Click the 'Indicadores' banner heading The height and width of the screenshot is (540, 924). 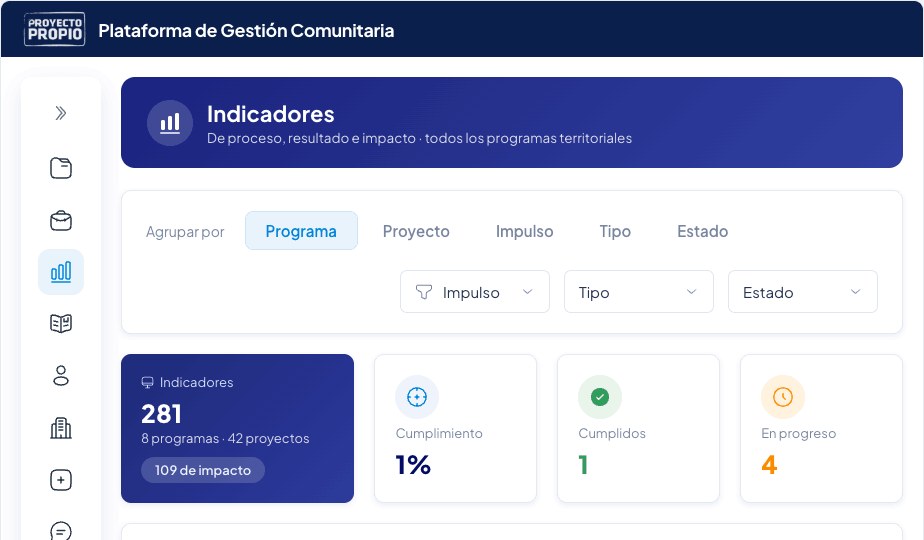click(270, 114)
